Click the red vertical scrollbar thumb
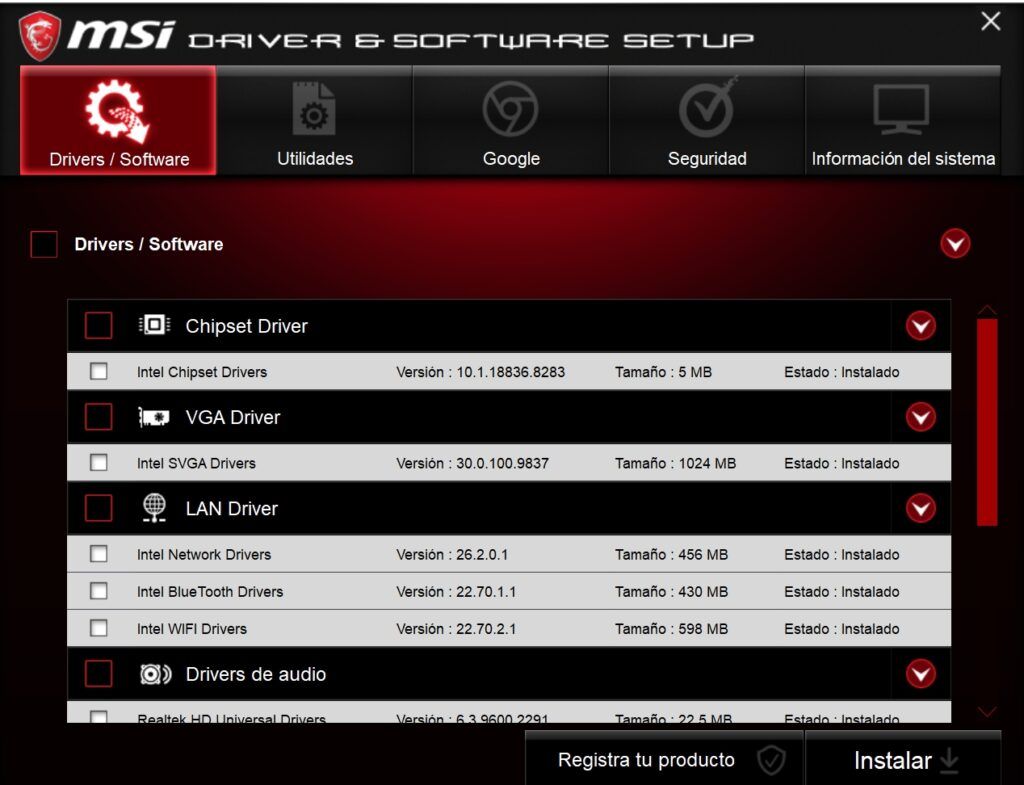1024x785 pixels. (x=987, y=422)
